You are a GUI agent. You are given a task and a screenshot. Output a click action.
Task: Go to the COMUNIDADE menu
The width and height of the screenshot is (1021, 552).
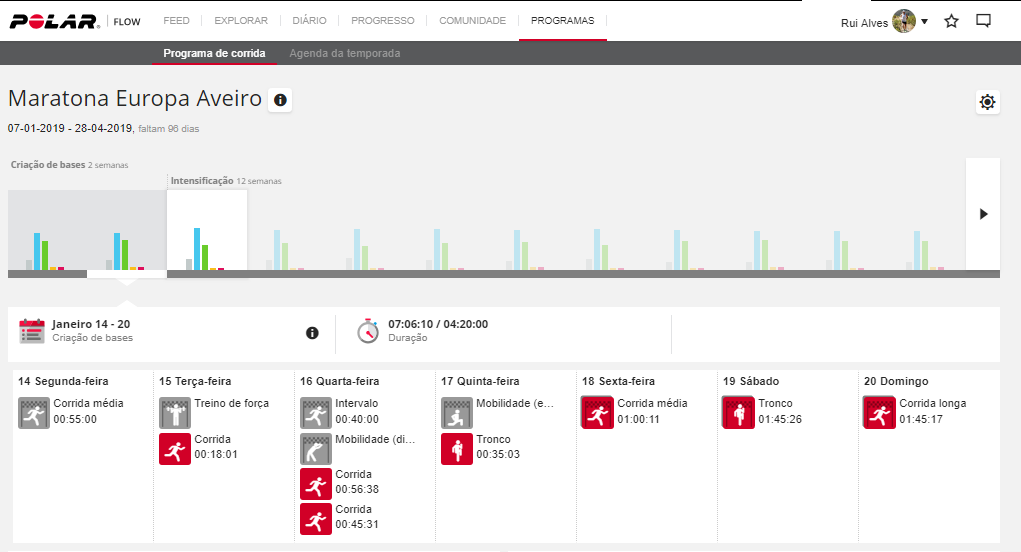point(472,21)
